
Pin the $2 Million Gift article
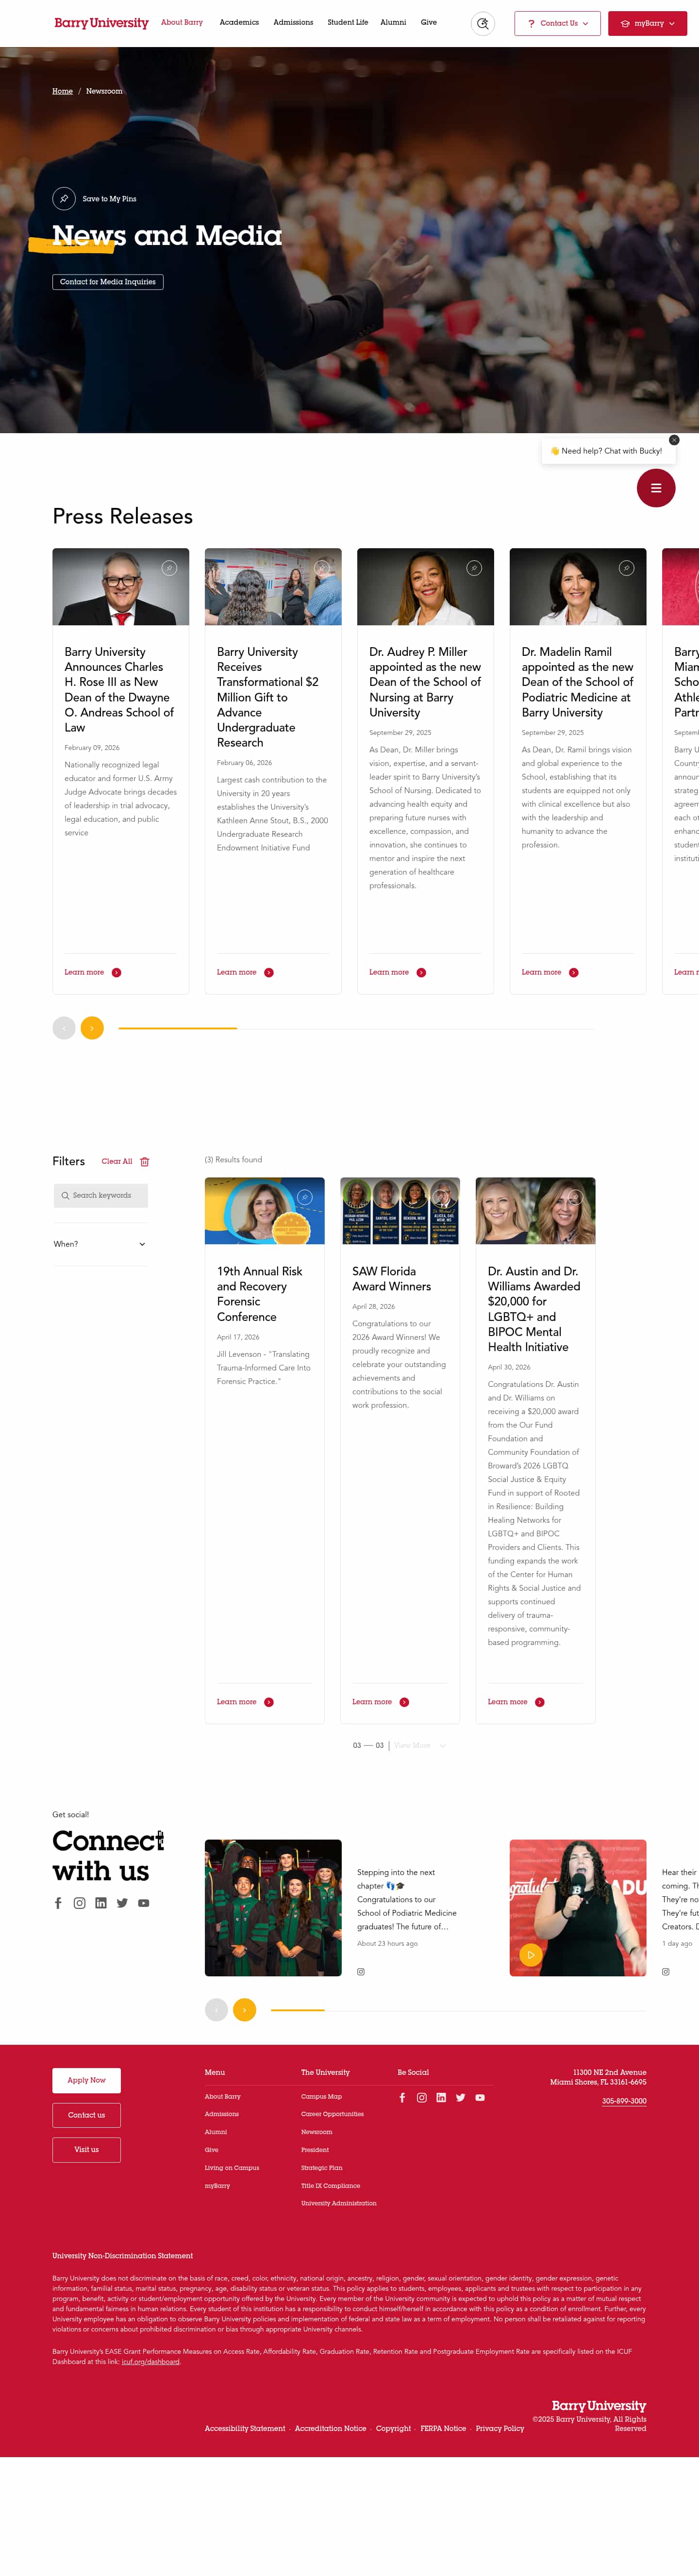[322, 568]
